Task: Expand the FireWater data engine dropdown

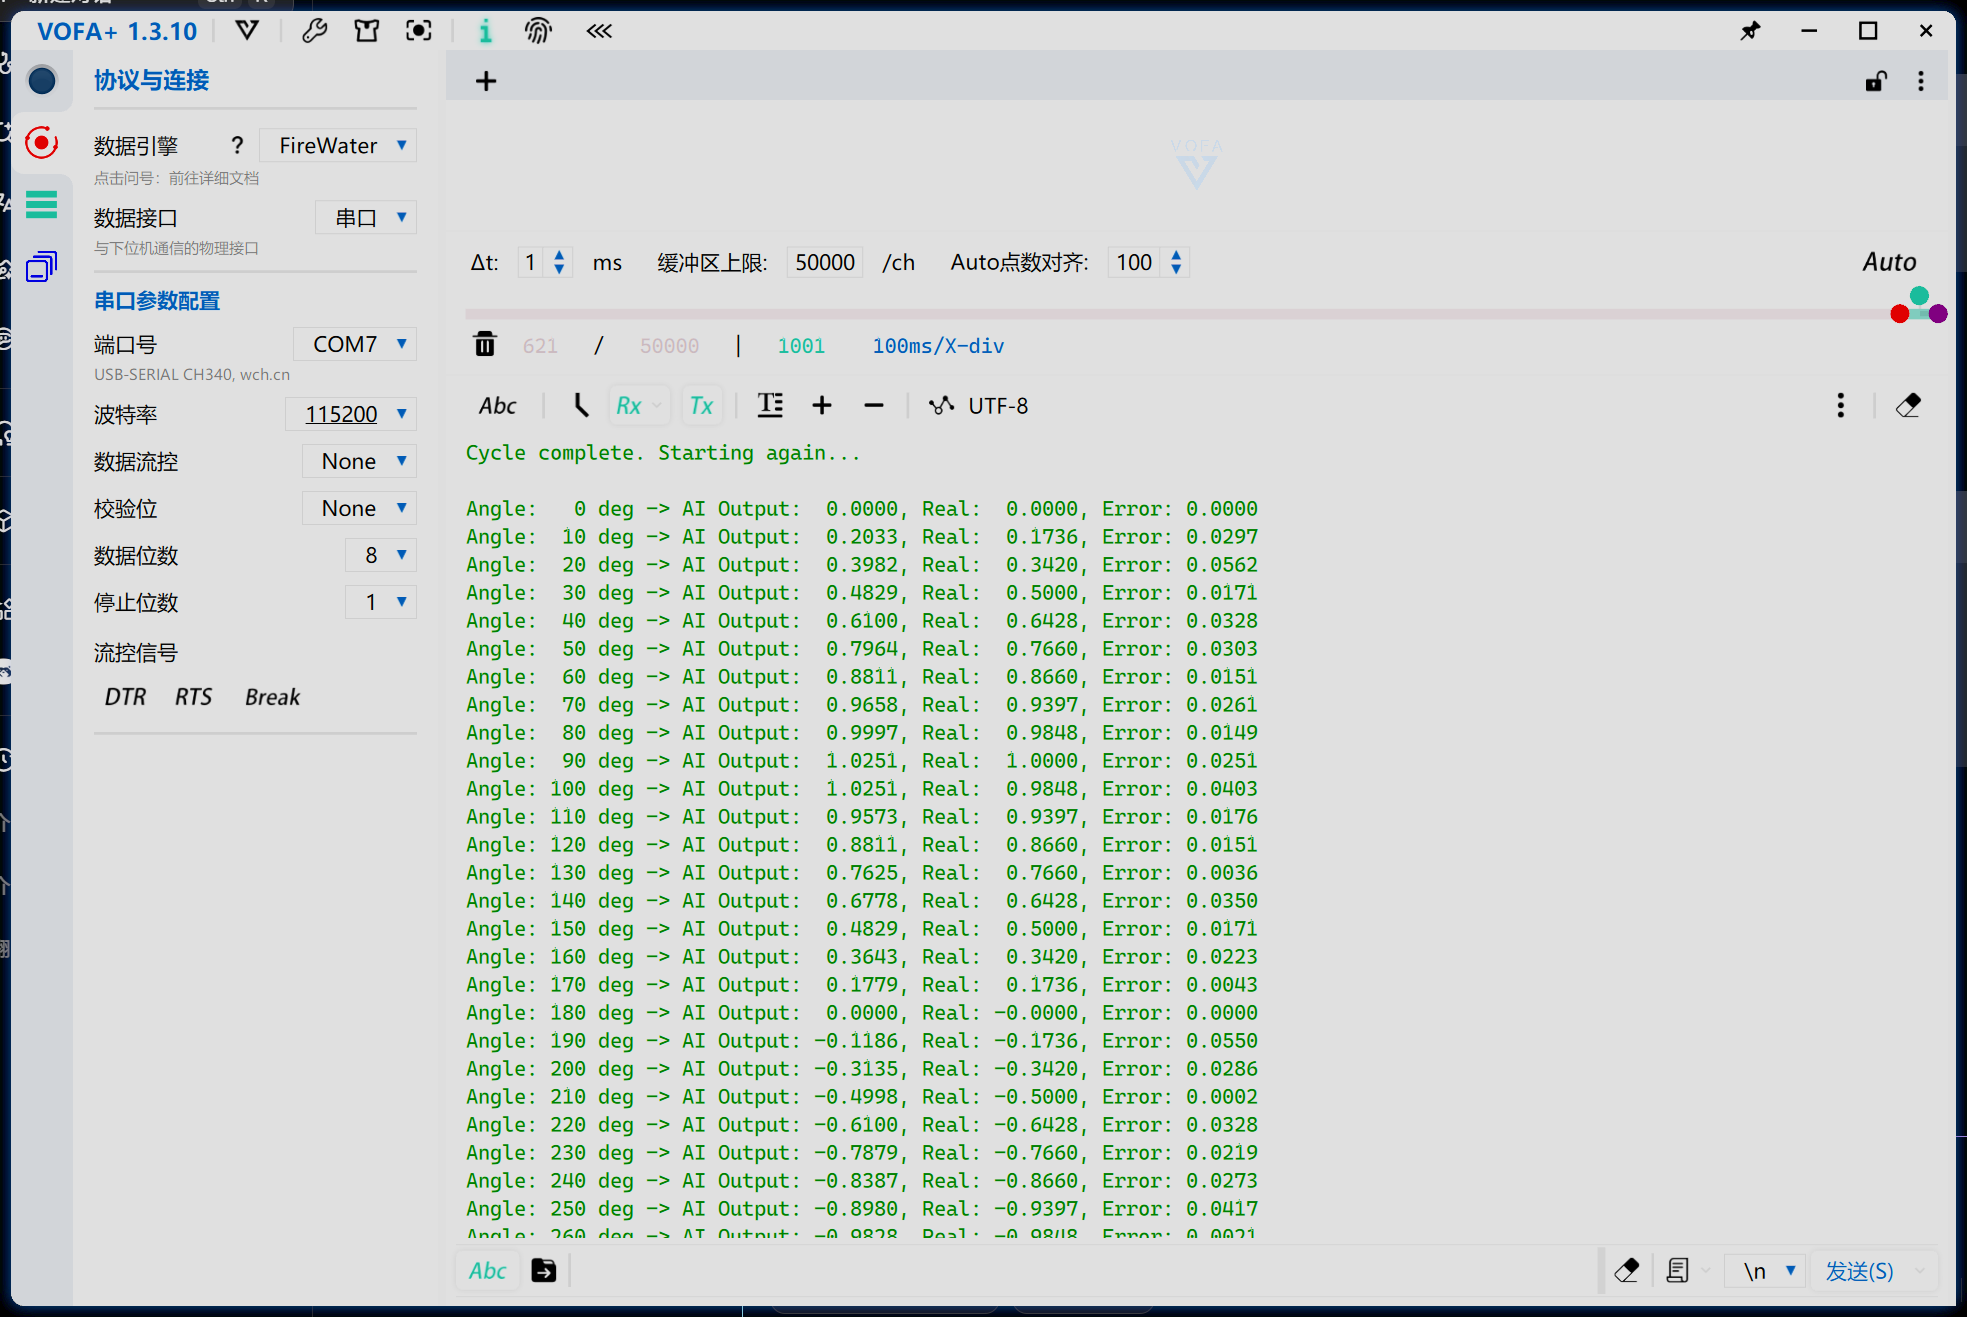Action: click(339, 146)
